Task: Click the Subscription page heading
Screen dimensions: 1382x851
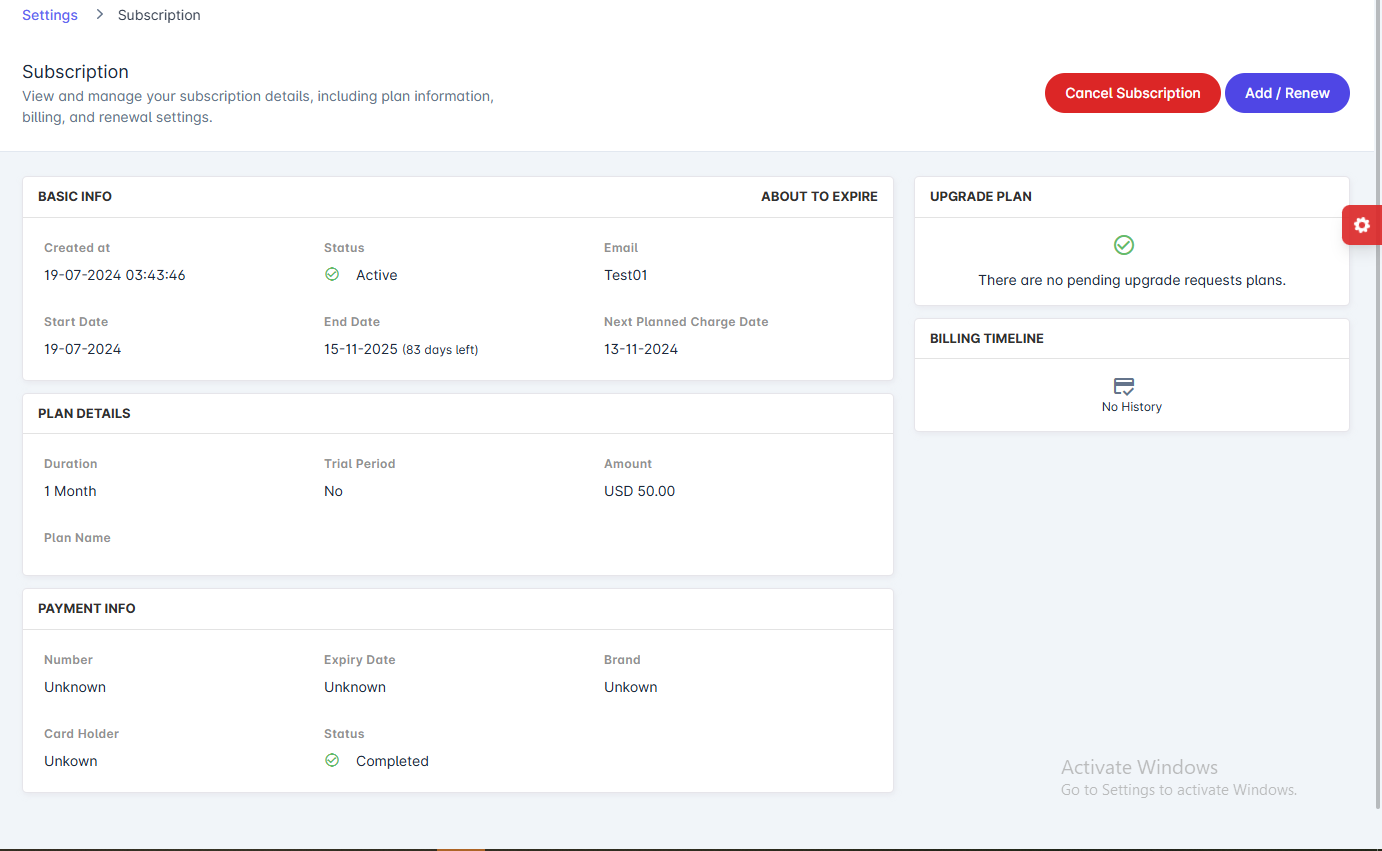Action: point(76,72)
